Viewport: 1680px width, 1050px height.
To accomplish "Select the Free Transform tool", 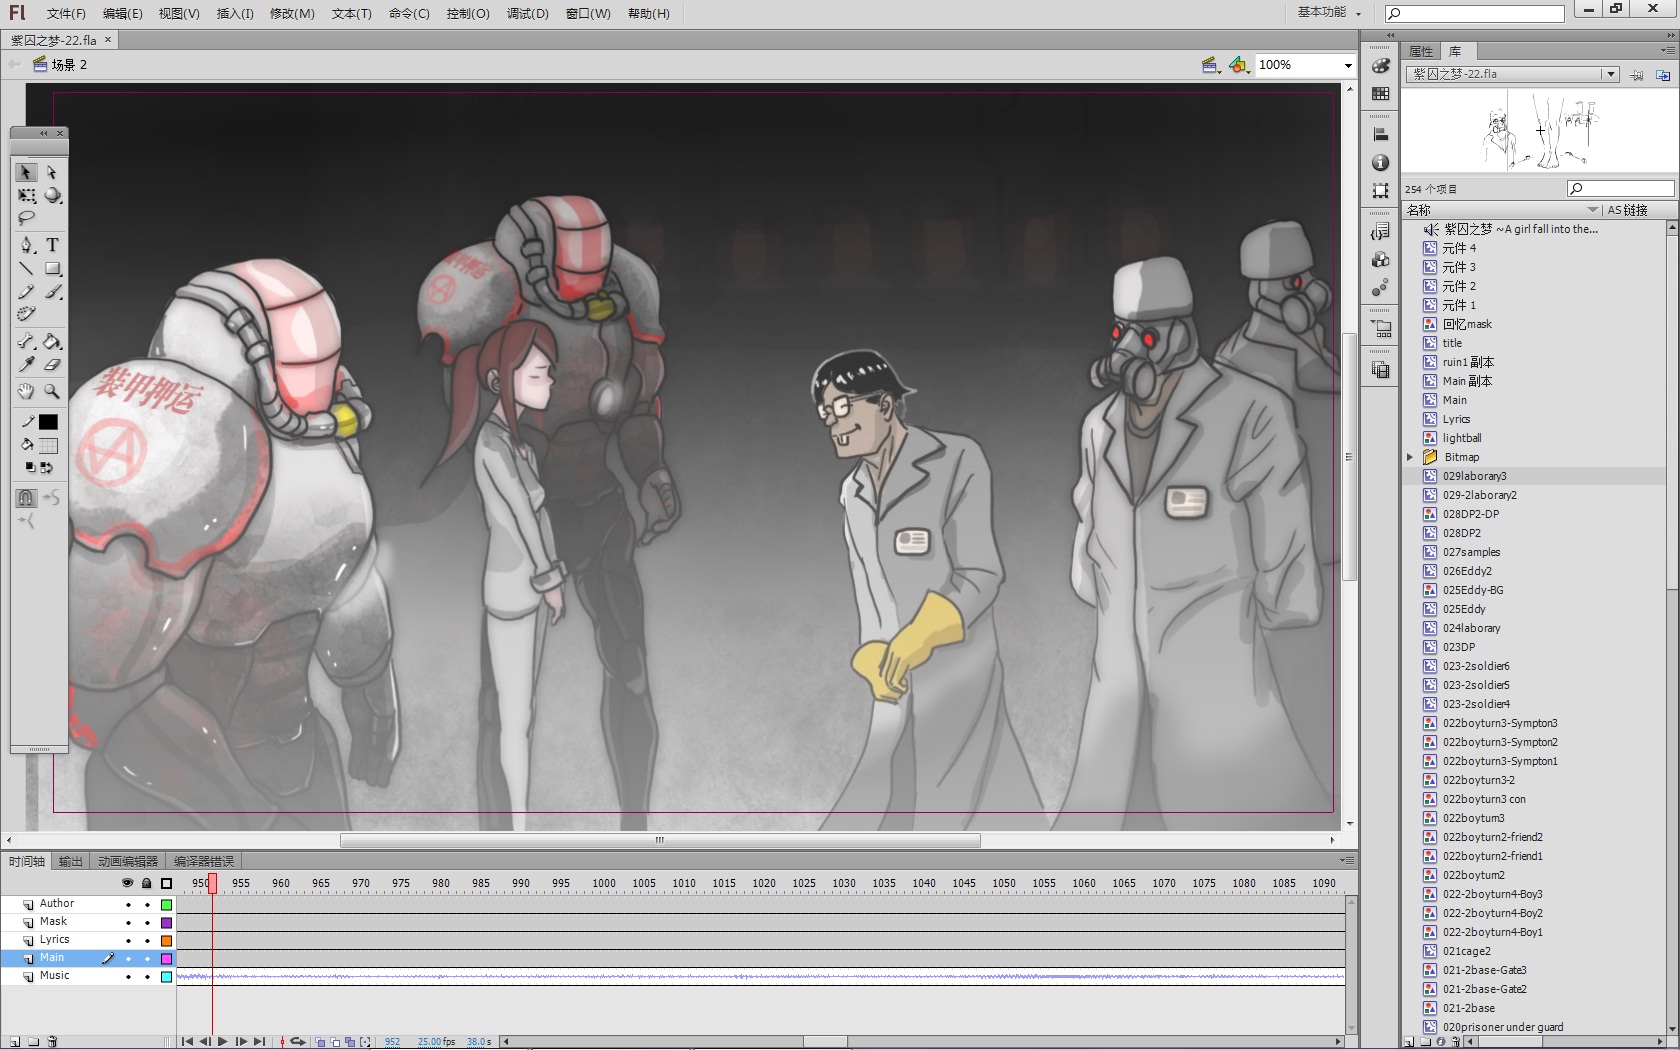I will tap(26, 196).
